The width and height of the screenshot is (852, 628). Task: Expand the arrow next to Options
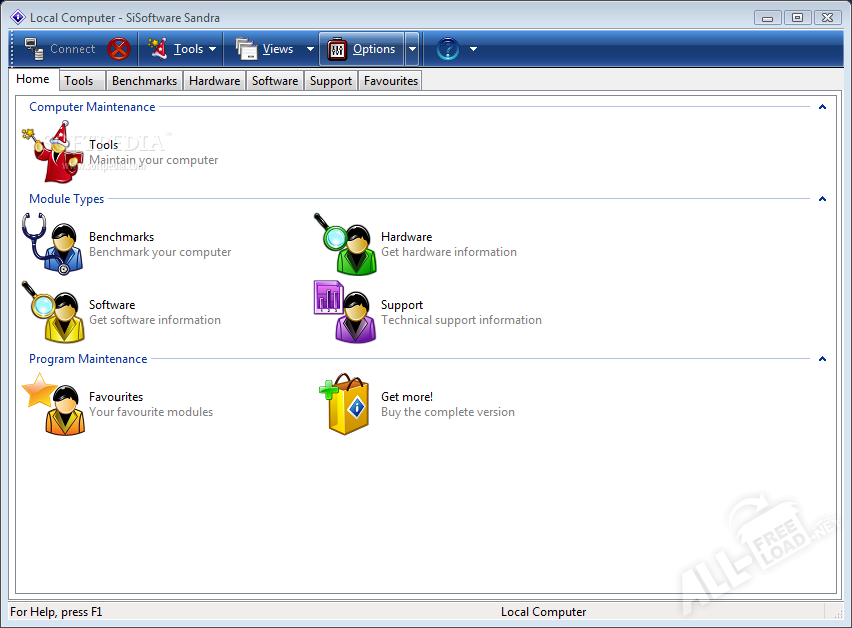[412, 49]
